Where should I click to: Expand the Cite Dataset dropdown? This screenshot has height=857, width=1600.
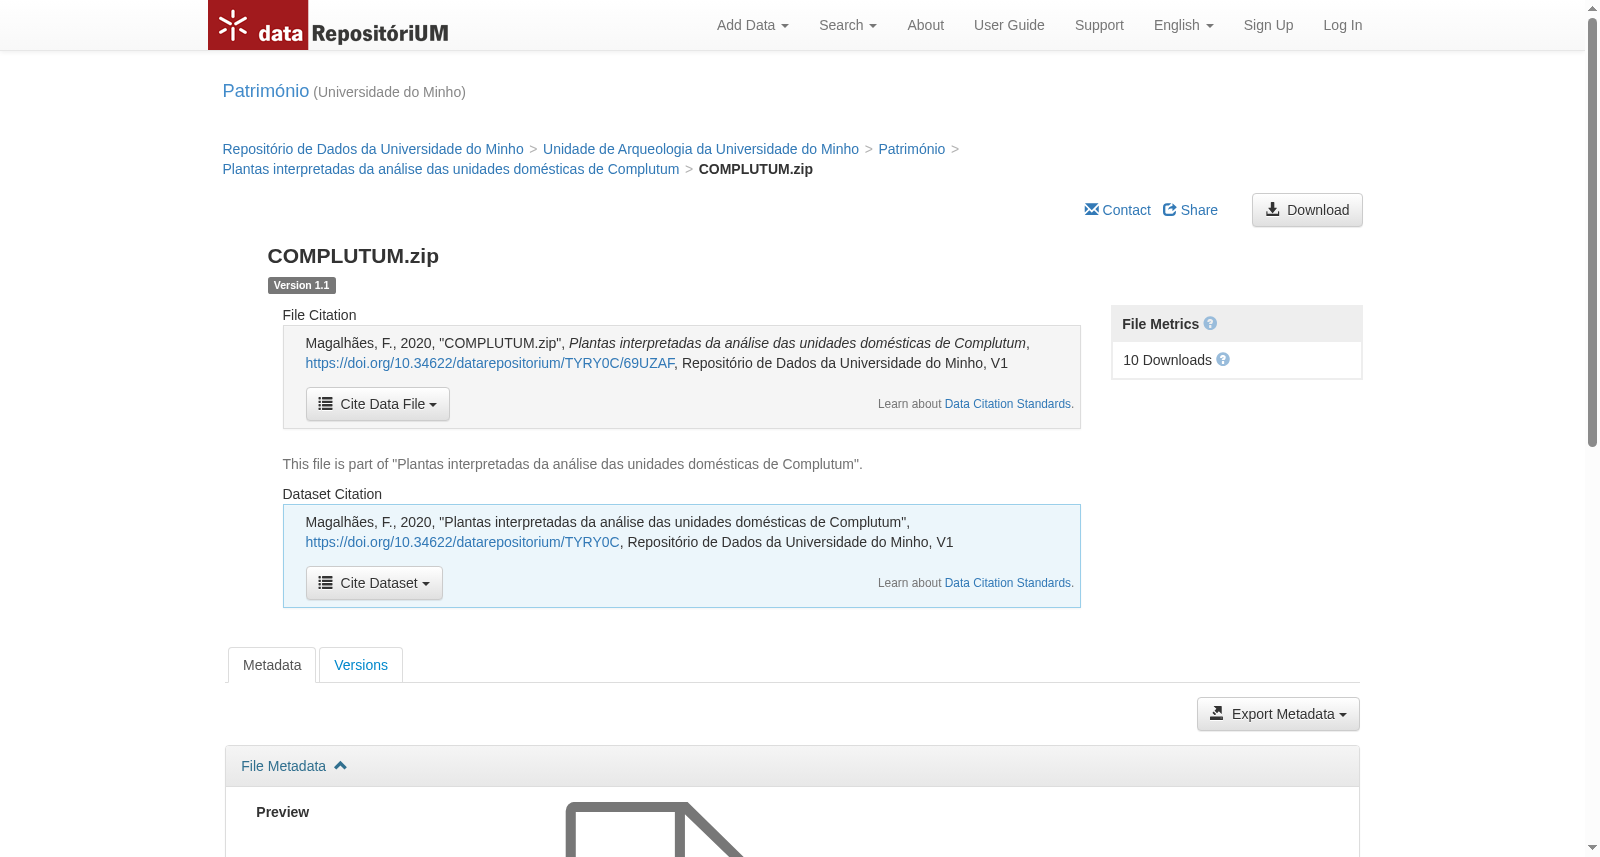coord(374,583)
